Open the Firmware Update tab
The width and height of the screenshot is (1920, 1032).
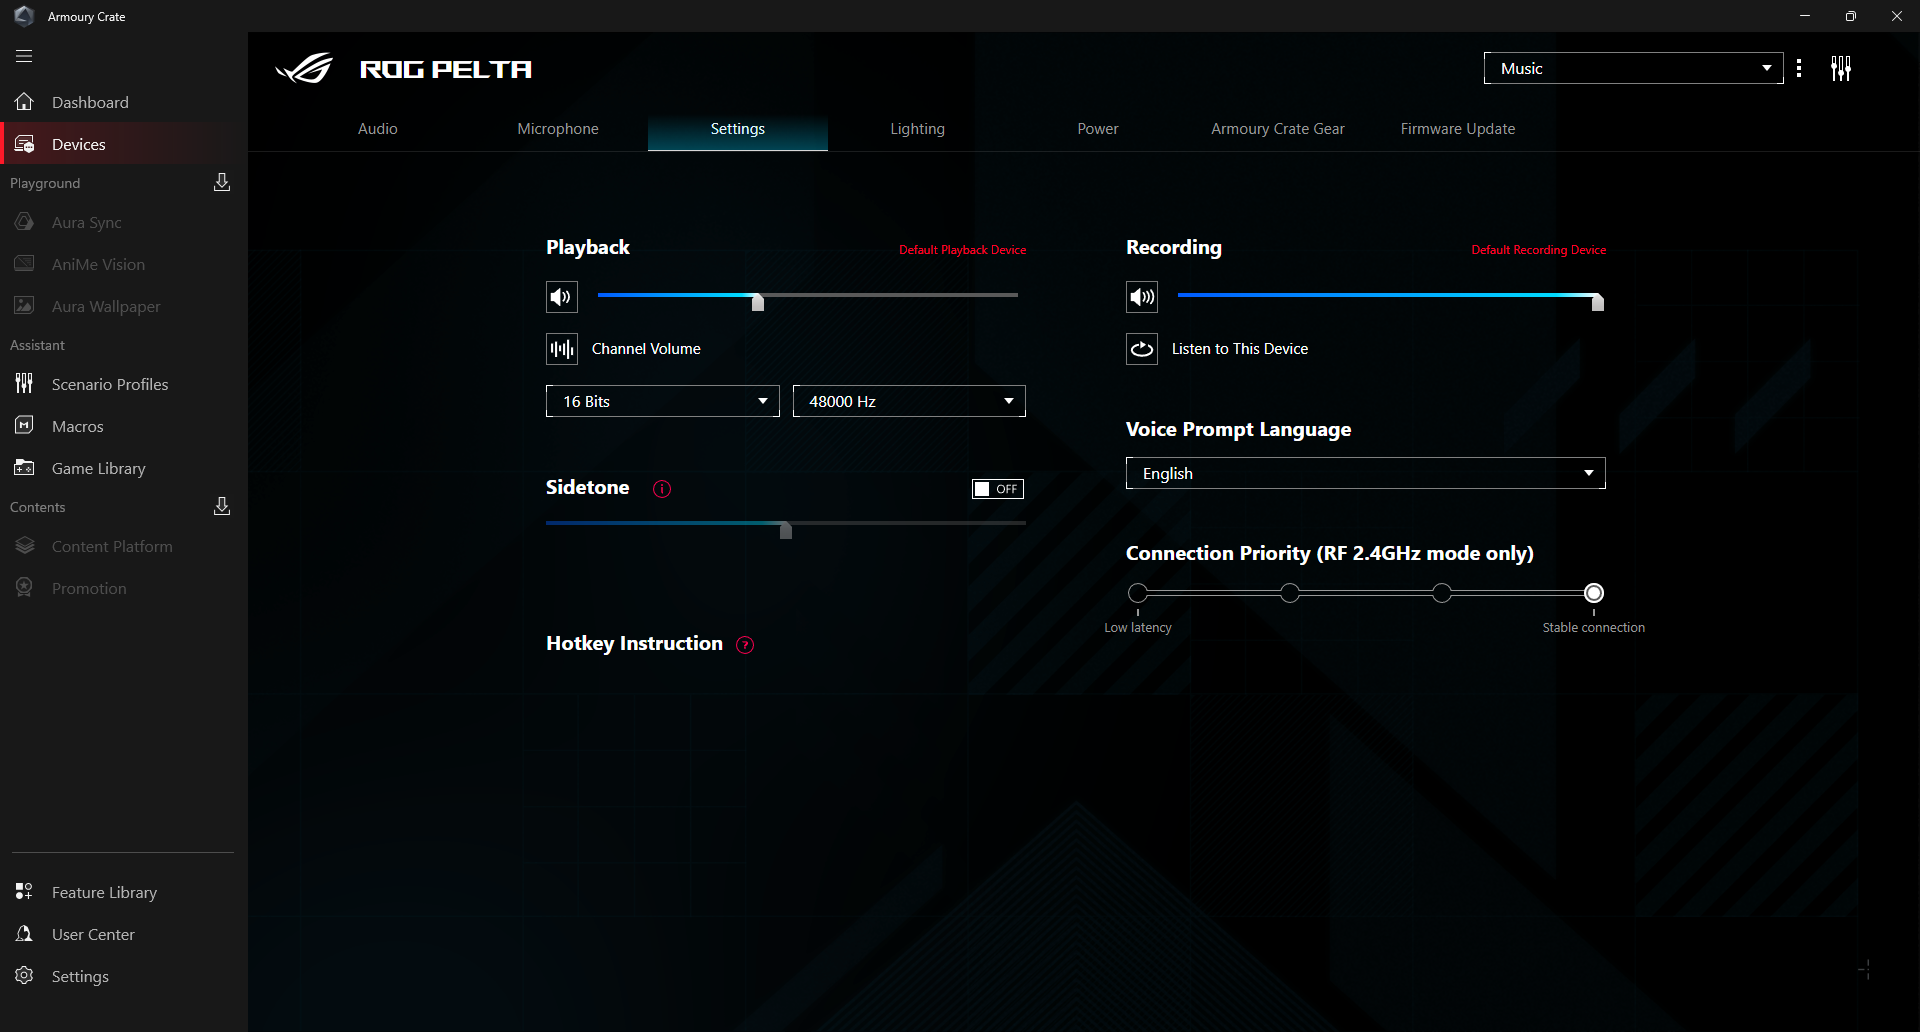[1458, 129]
